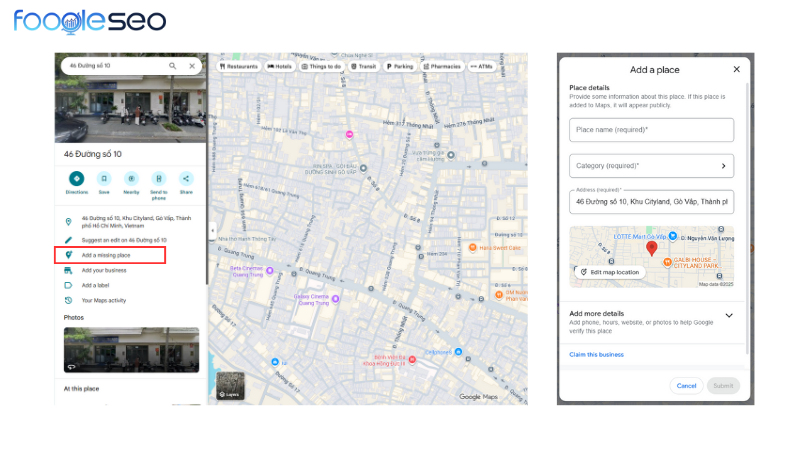This screenshot has width=800, height=450.
Task: Click the foogleseo logo
Action: coord(89,21)
